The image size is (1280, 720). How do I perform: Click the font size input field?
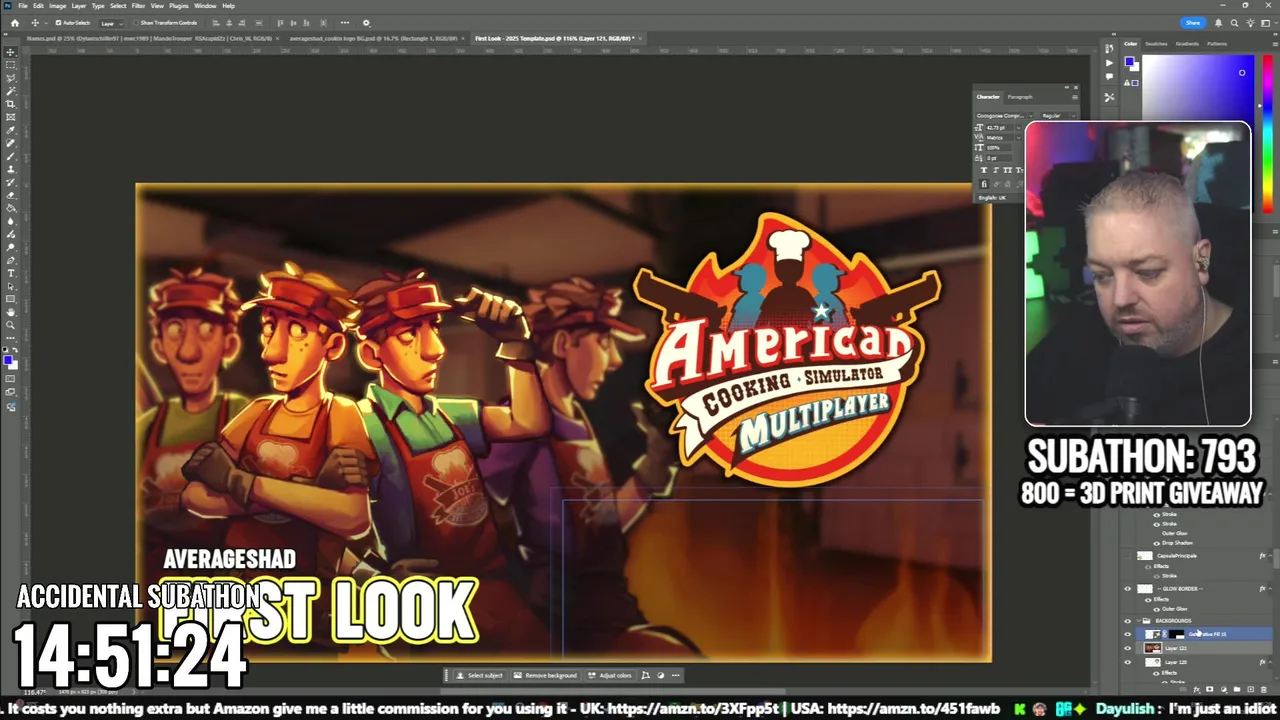[998, 128]
